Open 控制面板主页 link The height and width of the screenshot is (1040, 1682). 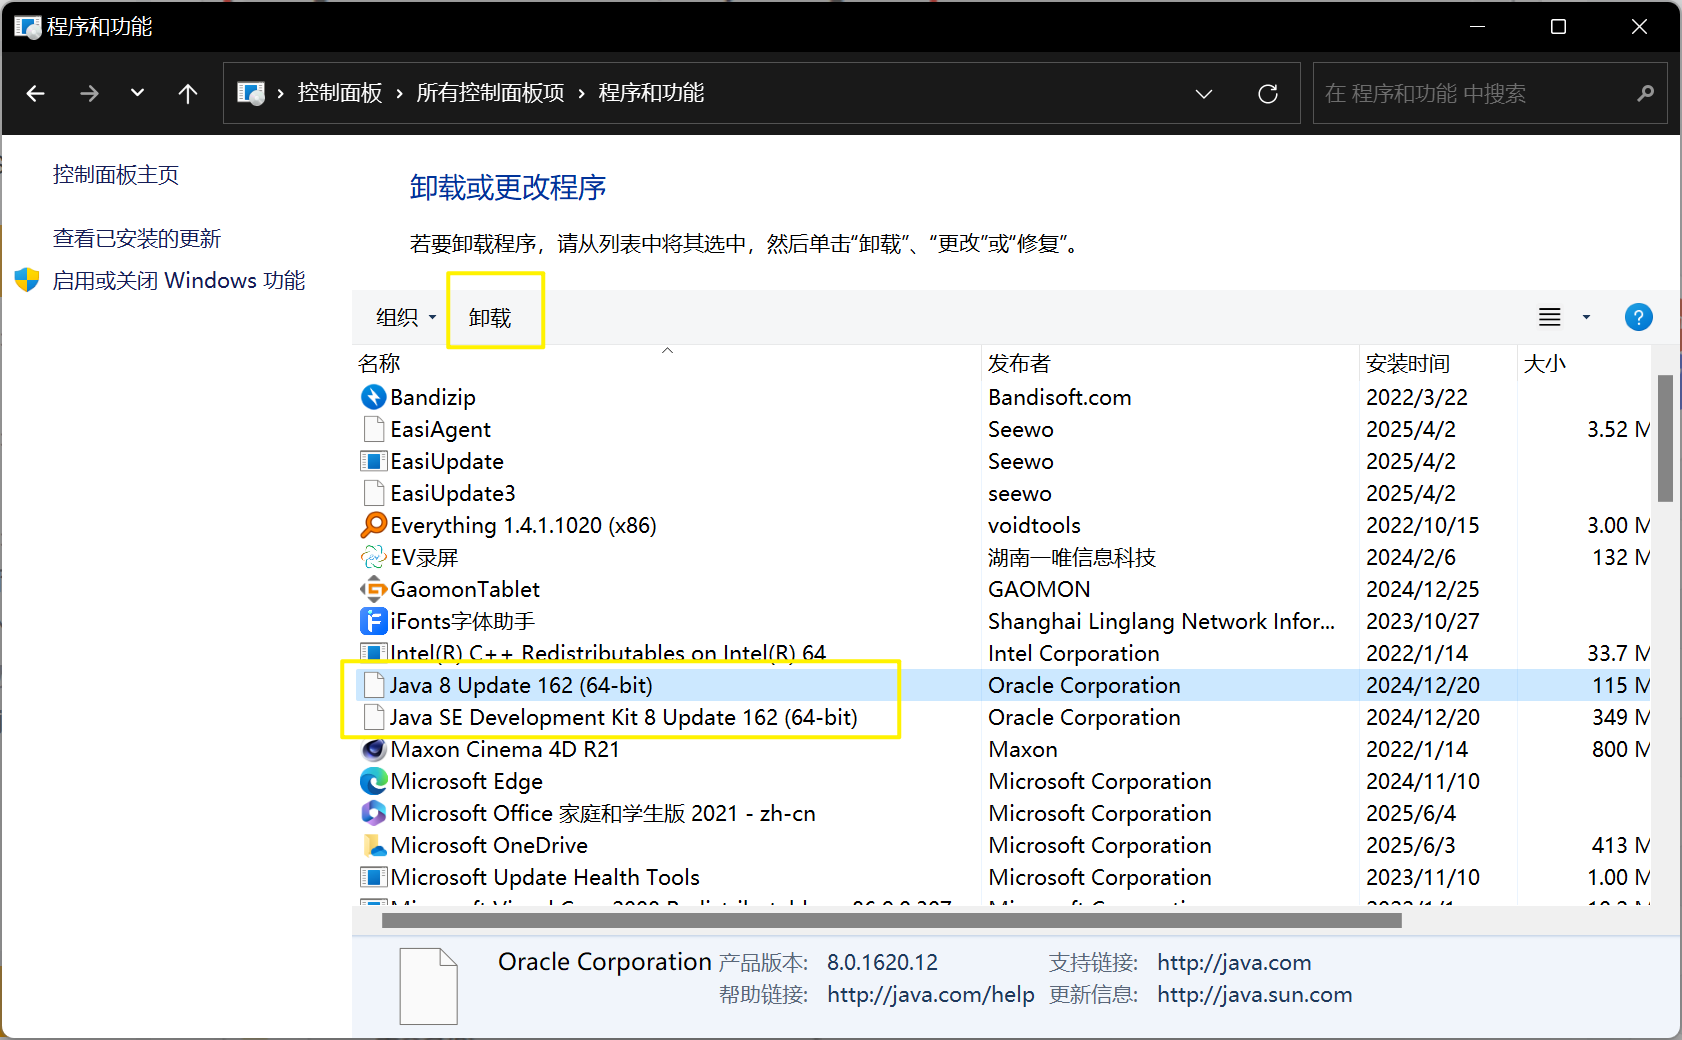(116, 175)
